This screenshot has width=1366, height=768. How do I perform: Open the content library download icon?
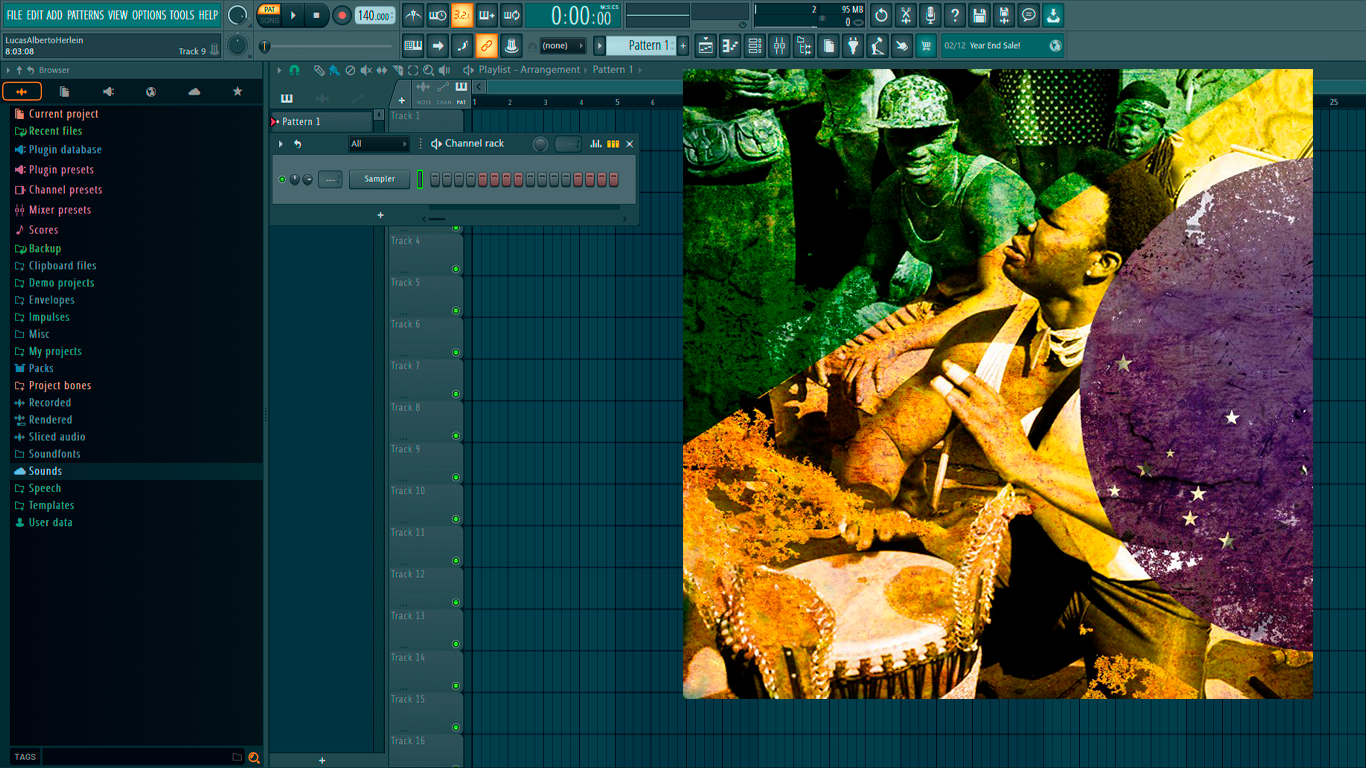click(1053, 15)
